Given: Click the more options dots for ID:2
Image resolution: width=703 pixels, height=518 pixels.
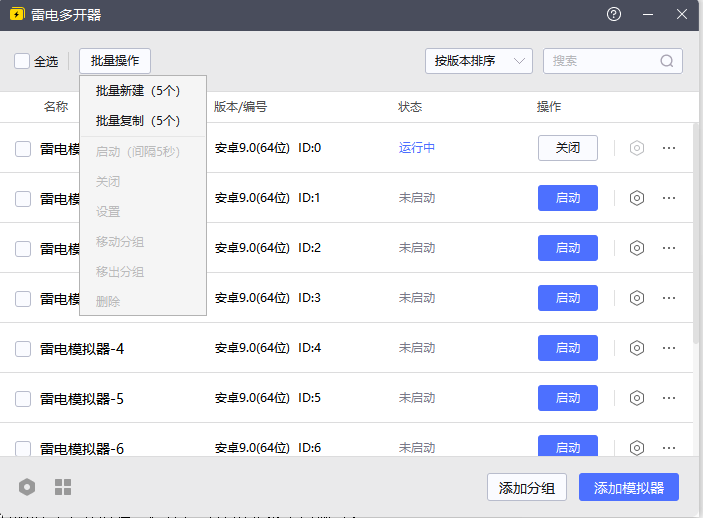Looking at the screenshot, I should [669, 248].
